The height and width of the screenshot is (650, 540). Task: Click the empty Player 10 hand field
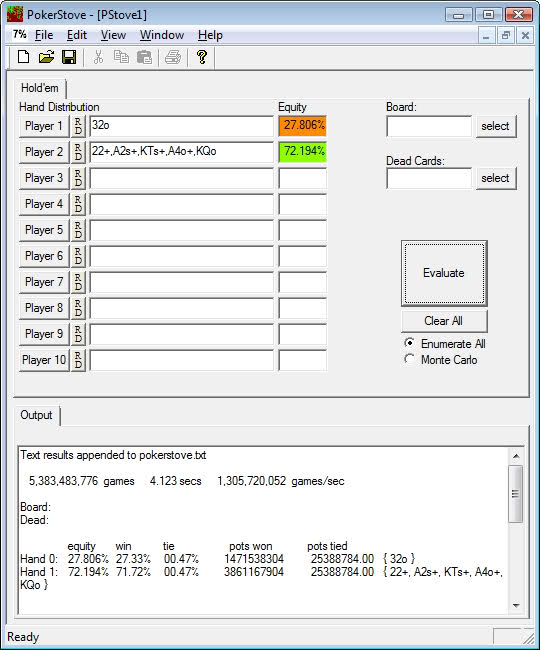pyautogui.click(x=182, y=360)
